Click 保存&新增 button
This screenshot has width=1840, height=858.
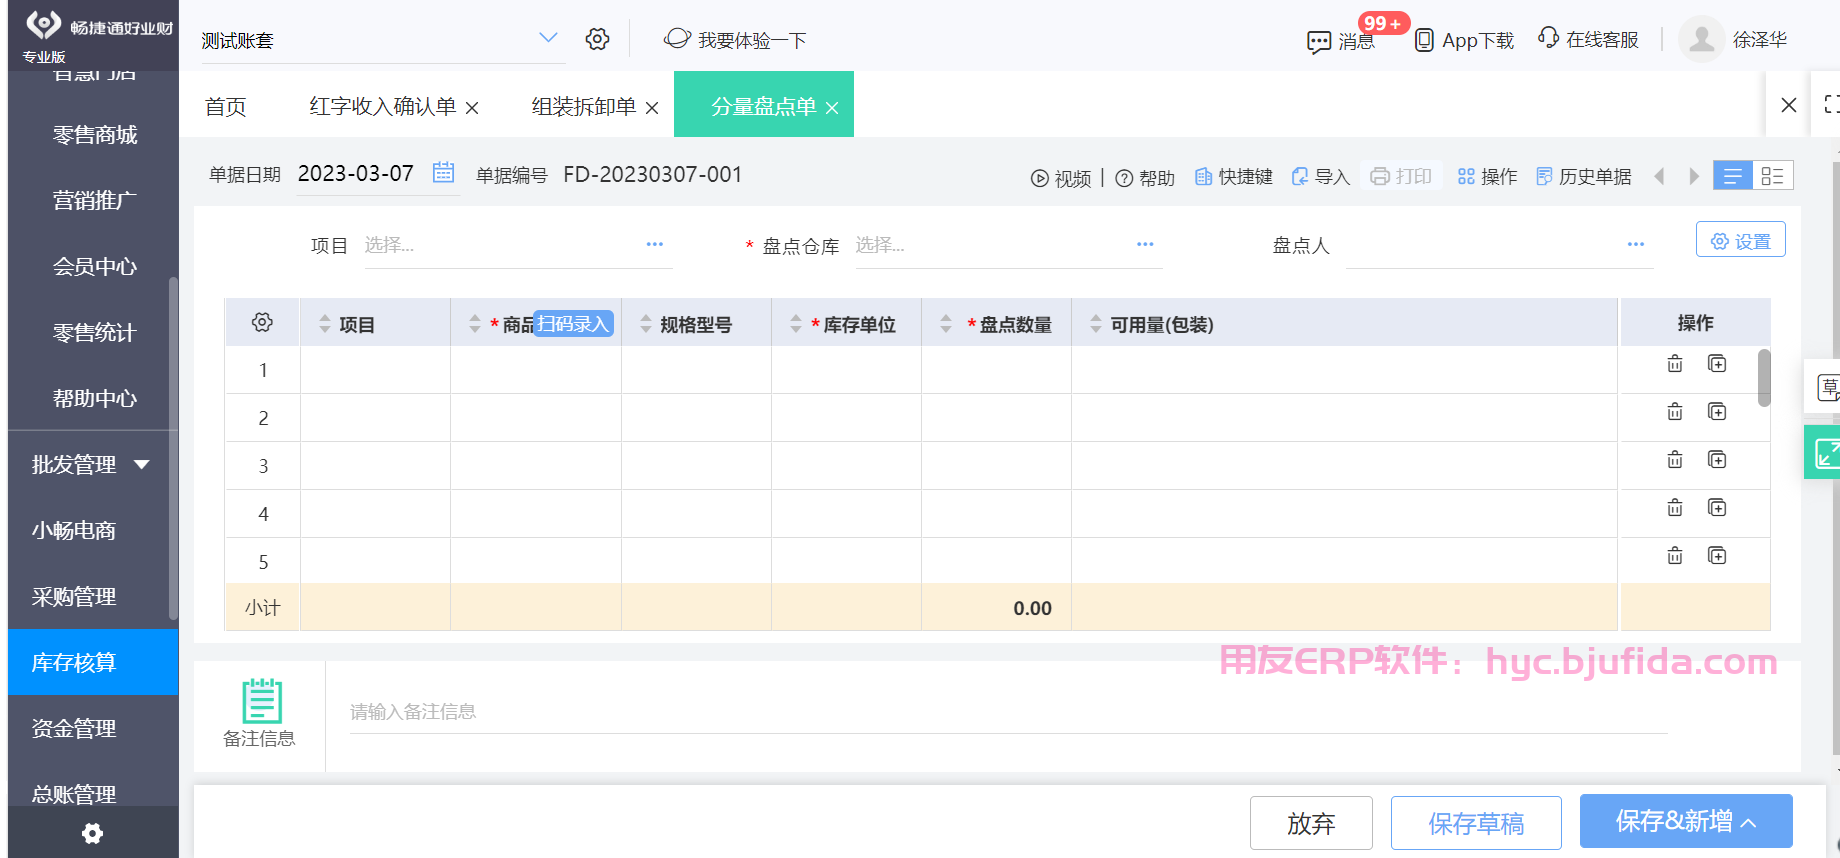[x=1686, y=821]
